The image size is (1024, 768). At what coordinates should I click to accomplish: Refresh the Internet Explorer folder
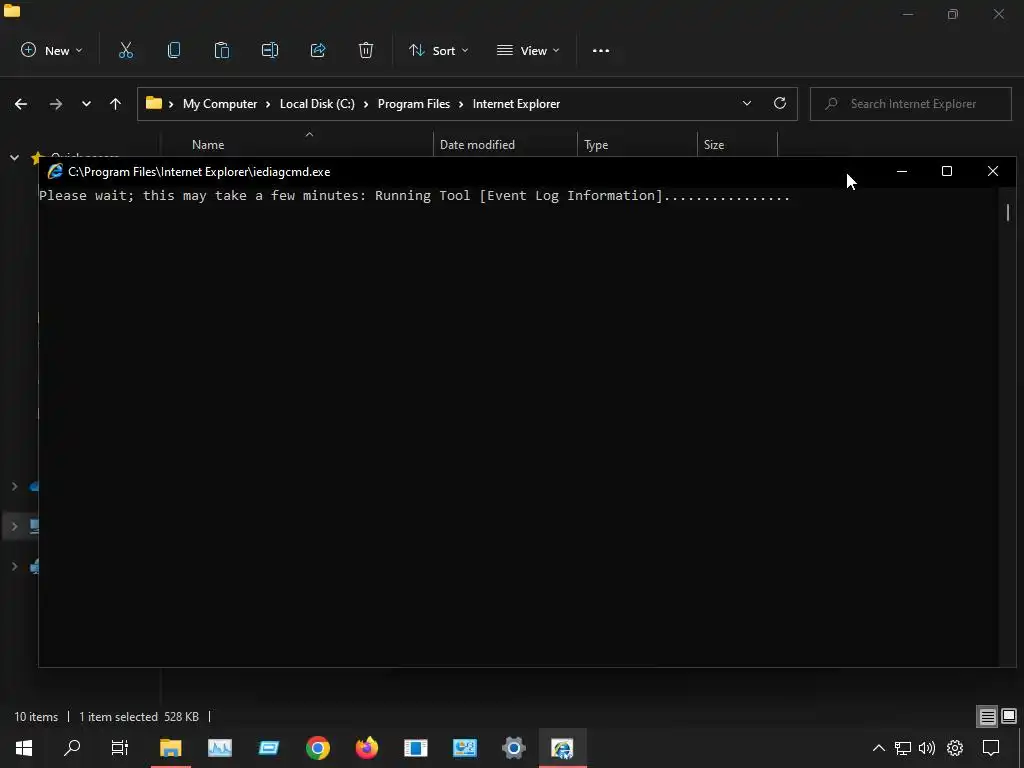(780, 103)
